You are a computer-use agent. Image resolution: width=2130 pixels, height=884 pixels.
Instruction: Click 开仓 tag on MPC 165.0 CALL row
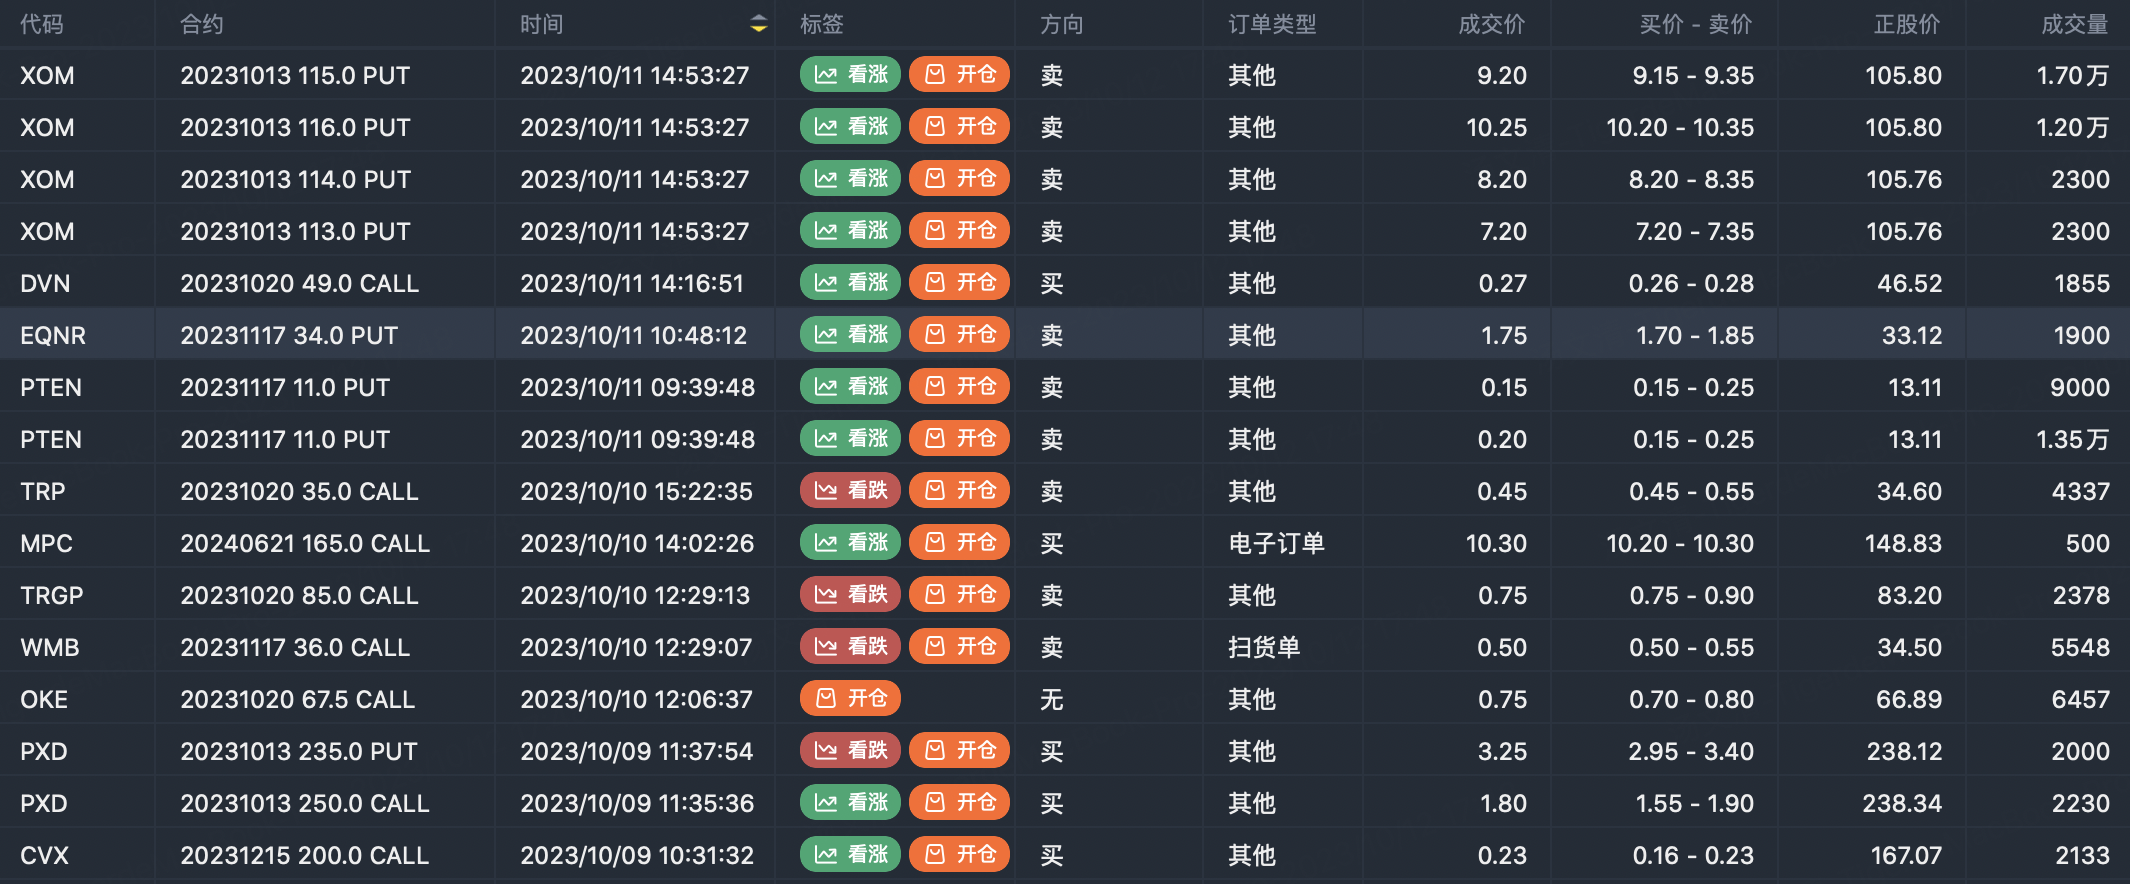[960, 542]
